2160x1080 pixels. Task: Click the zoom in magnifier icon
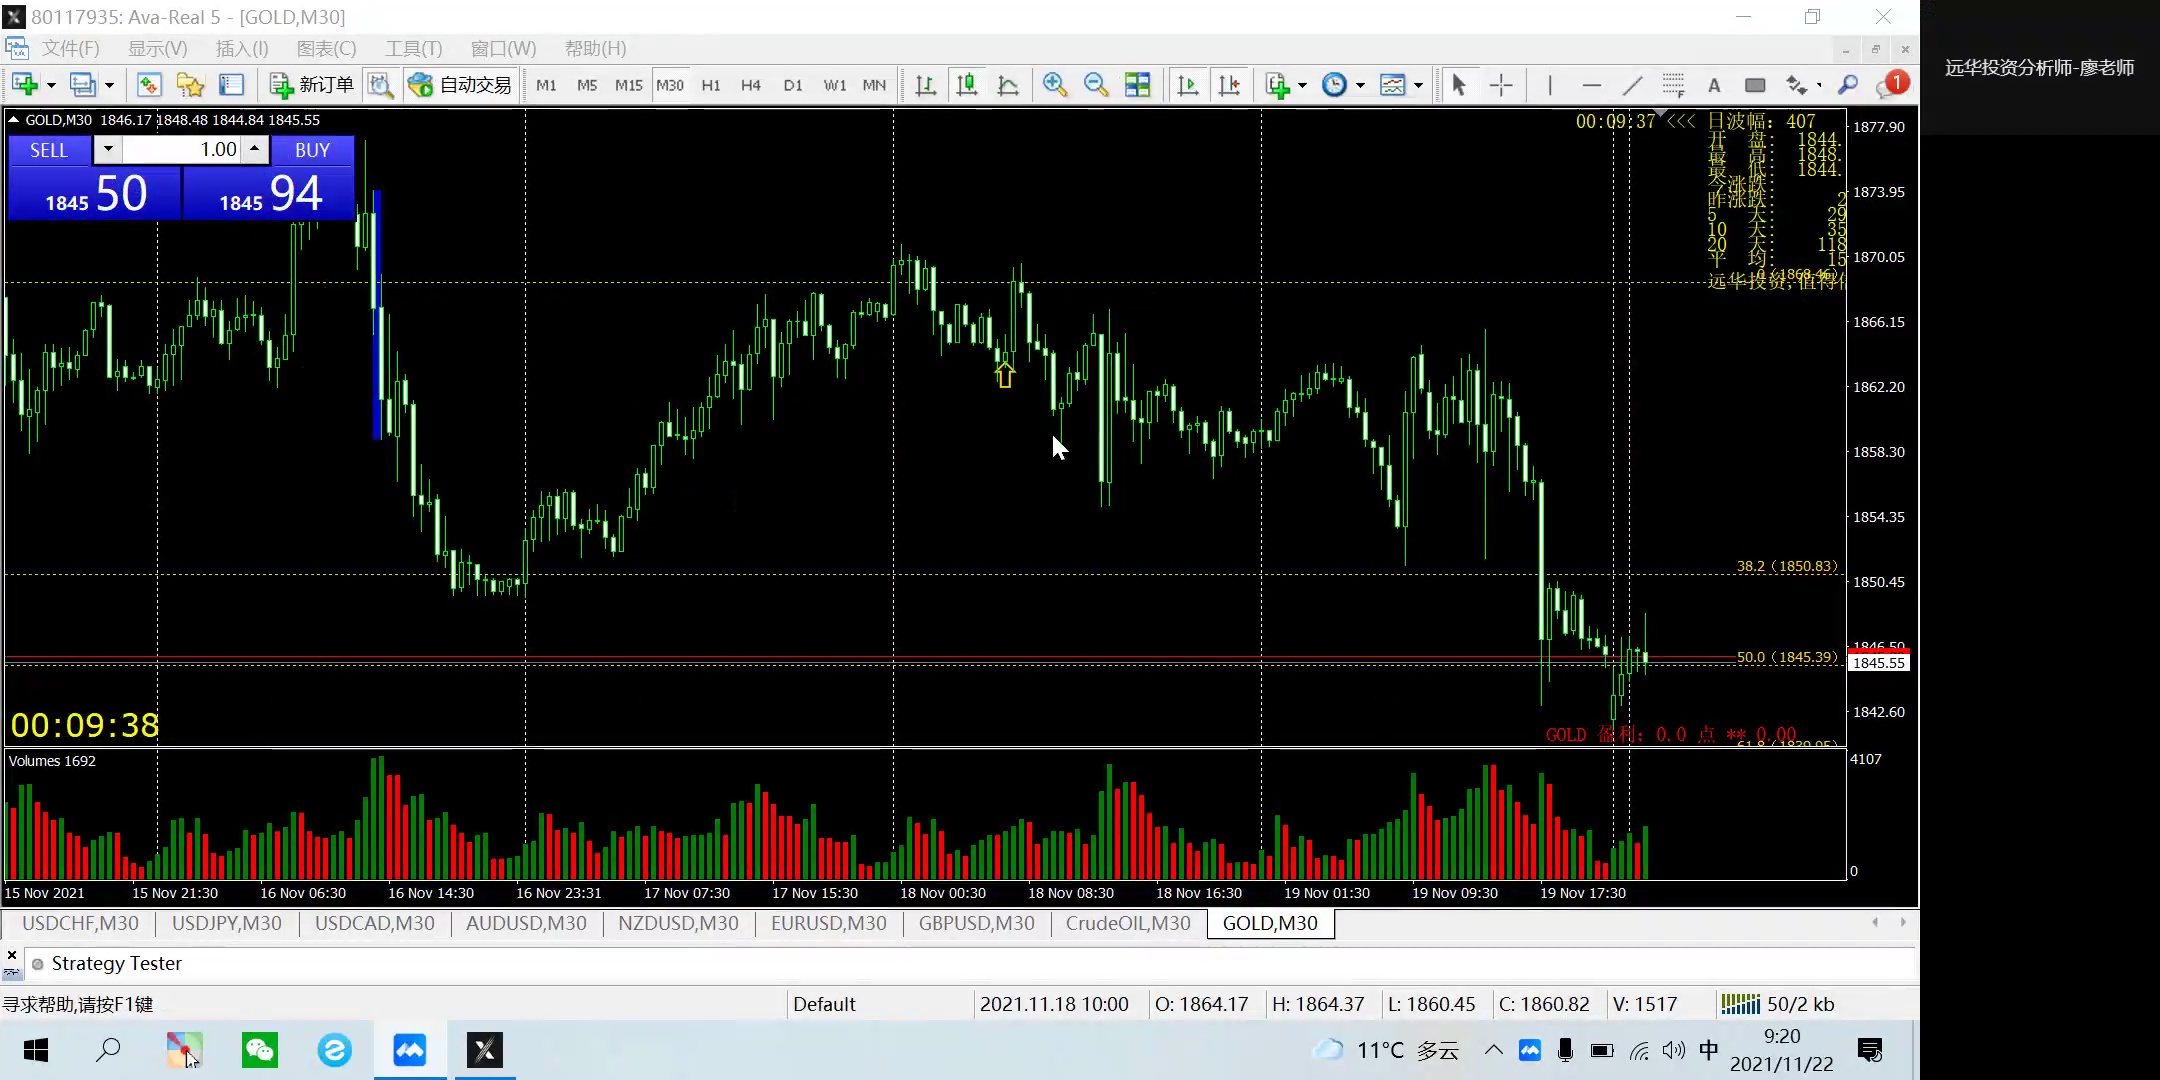pos(1054,85)
